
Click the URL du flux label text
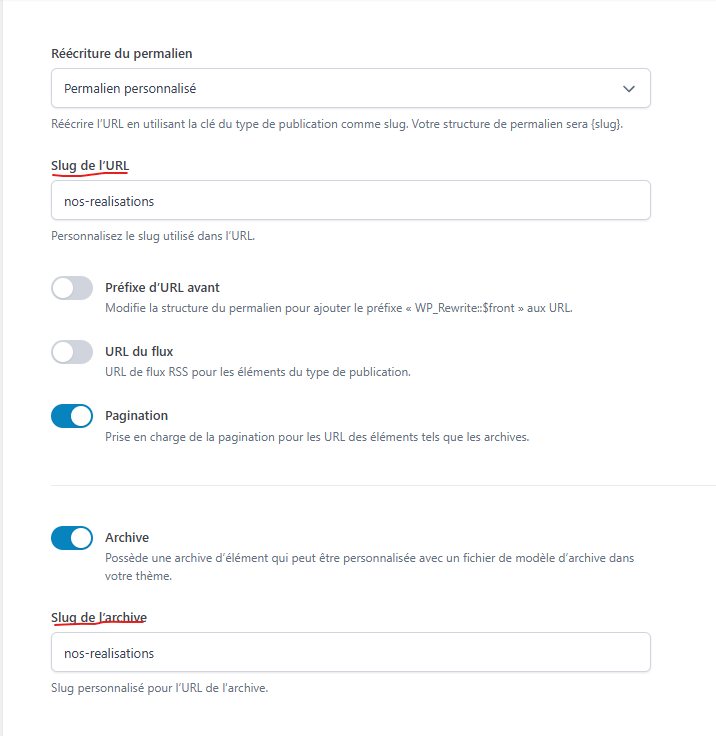point(139,352)
